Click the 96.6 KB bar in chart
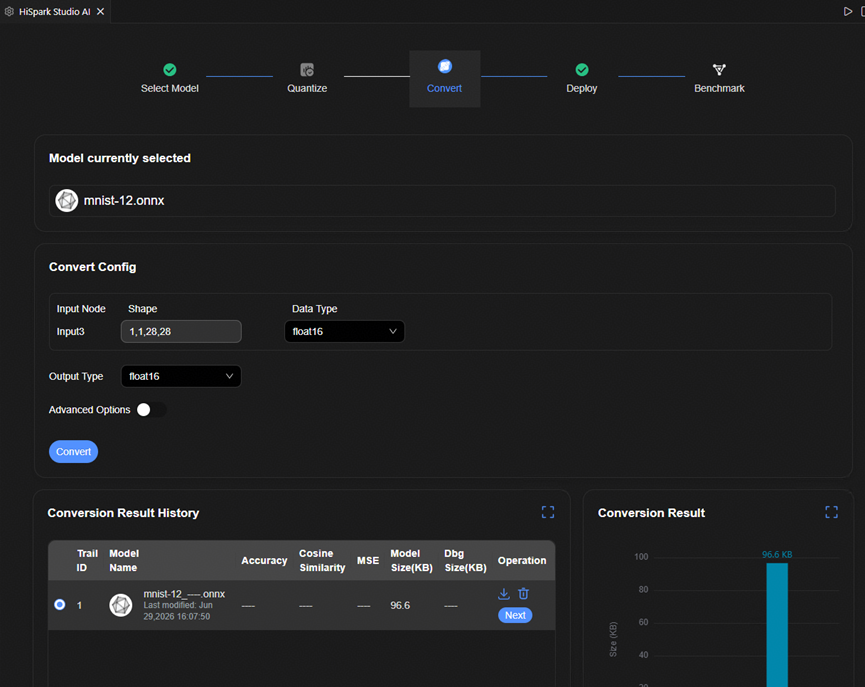Viewport: 865px width, 687px height. click(x=777, y=625)
